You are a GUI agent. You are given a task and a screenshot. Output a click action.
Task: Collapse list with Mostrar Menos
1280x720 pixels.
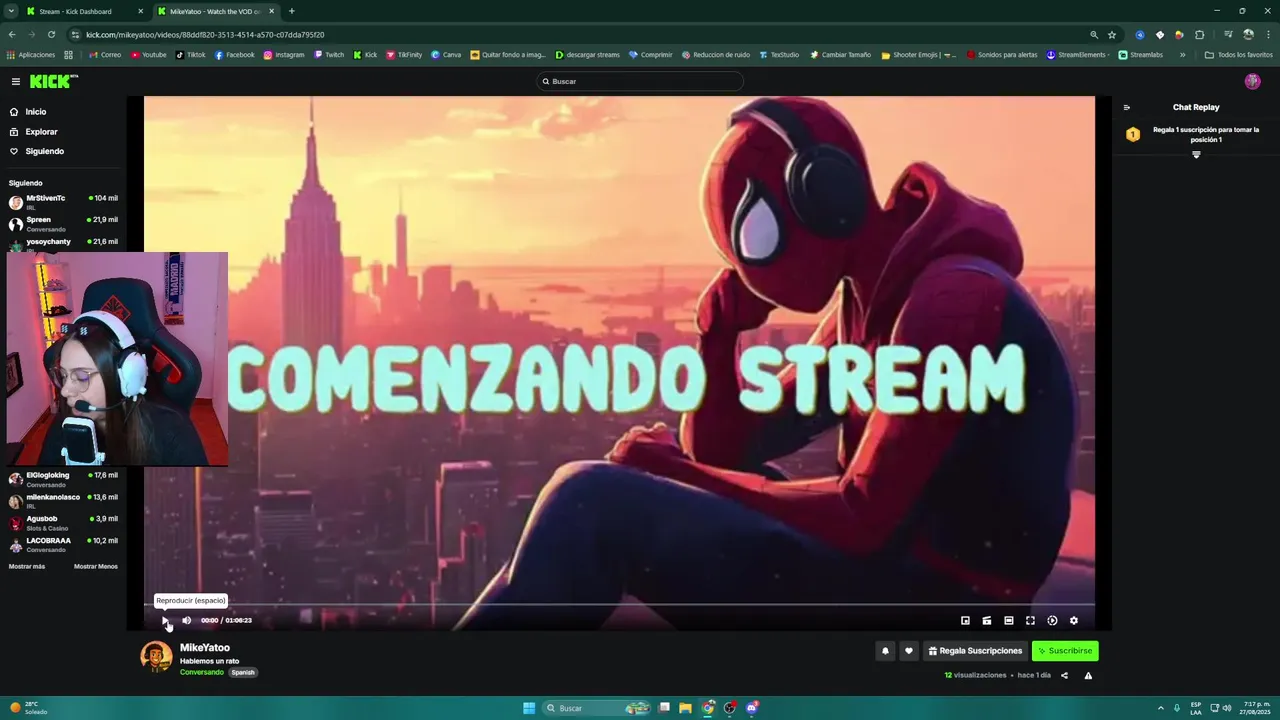(96, 566)
